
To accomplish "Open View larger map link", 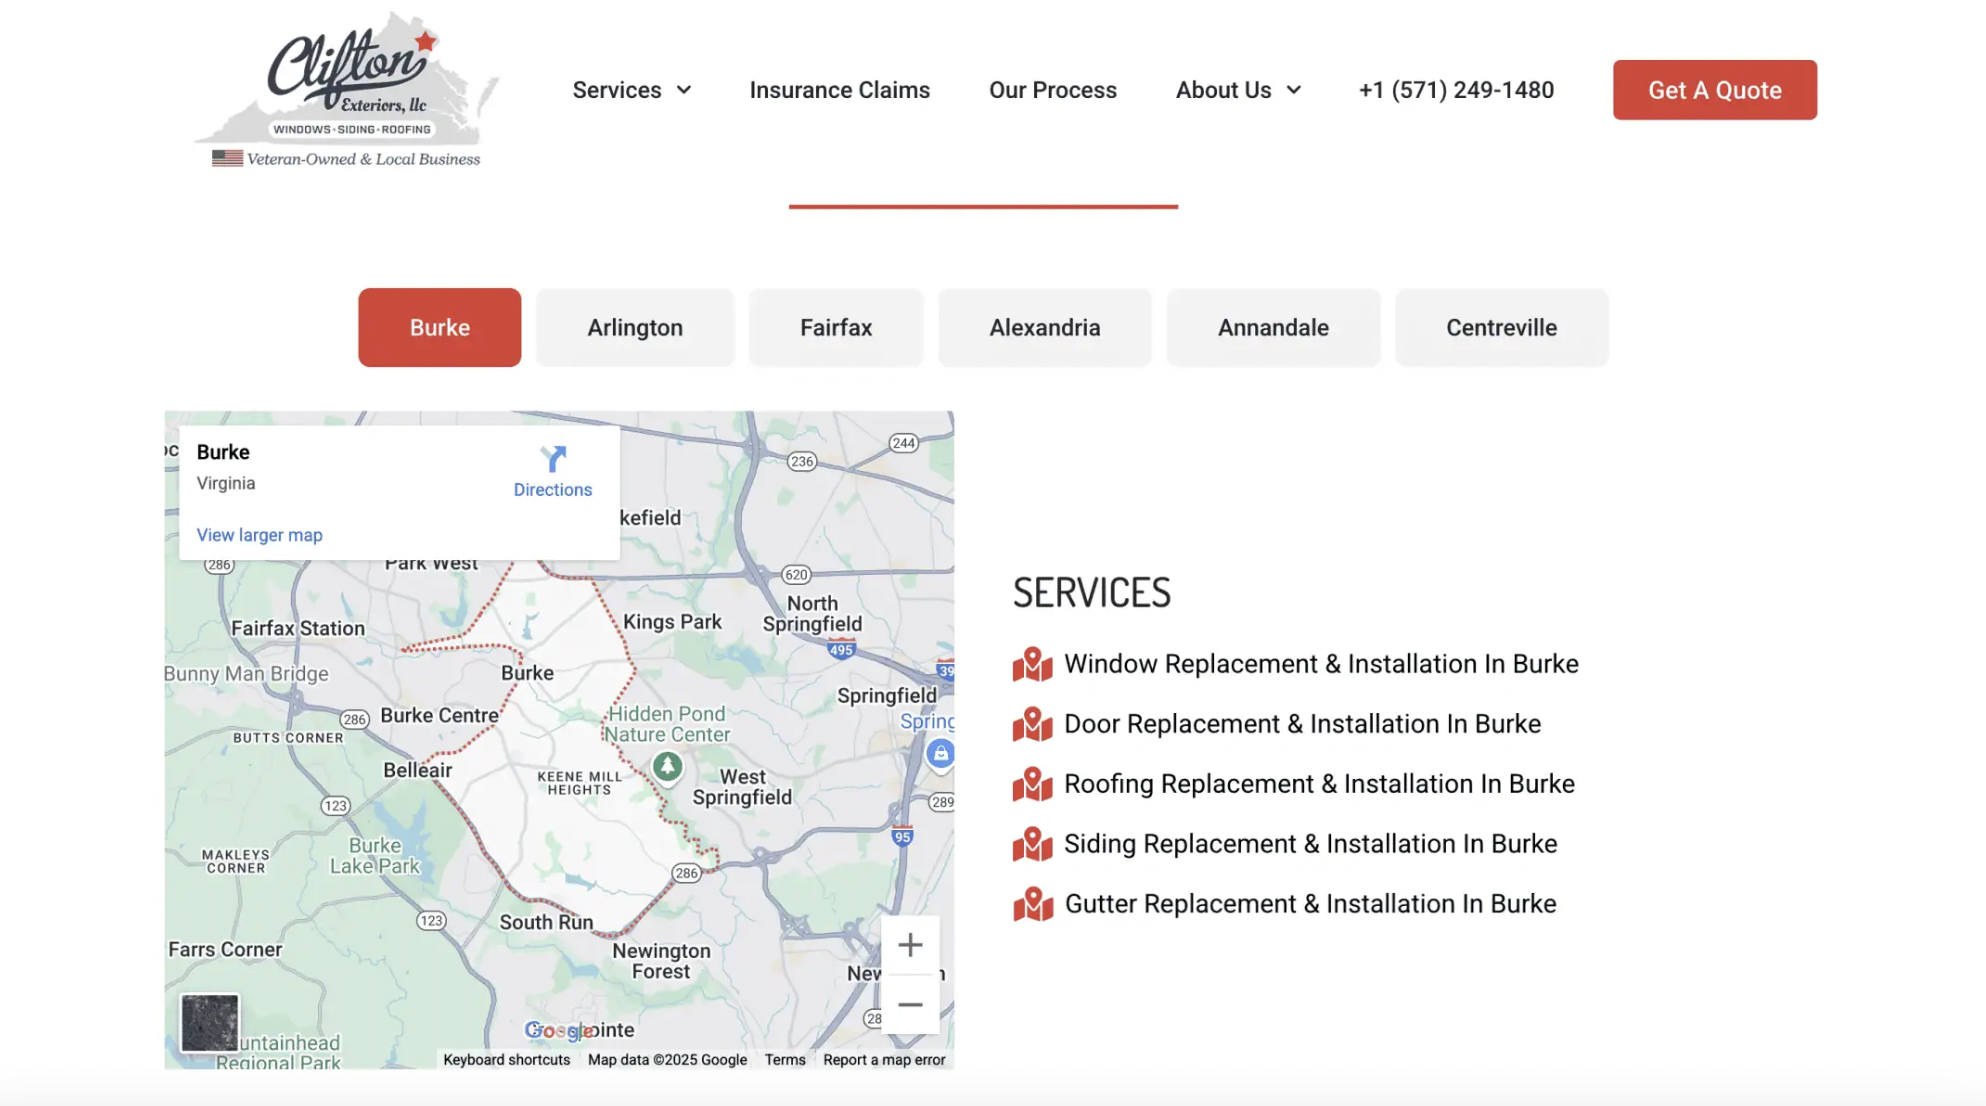I will (x=259, y=534).
